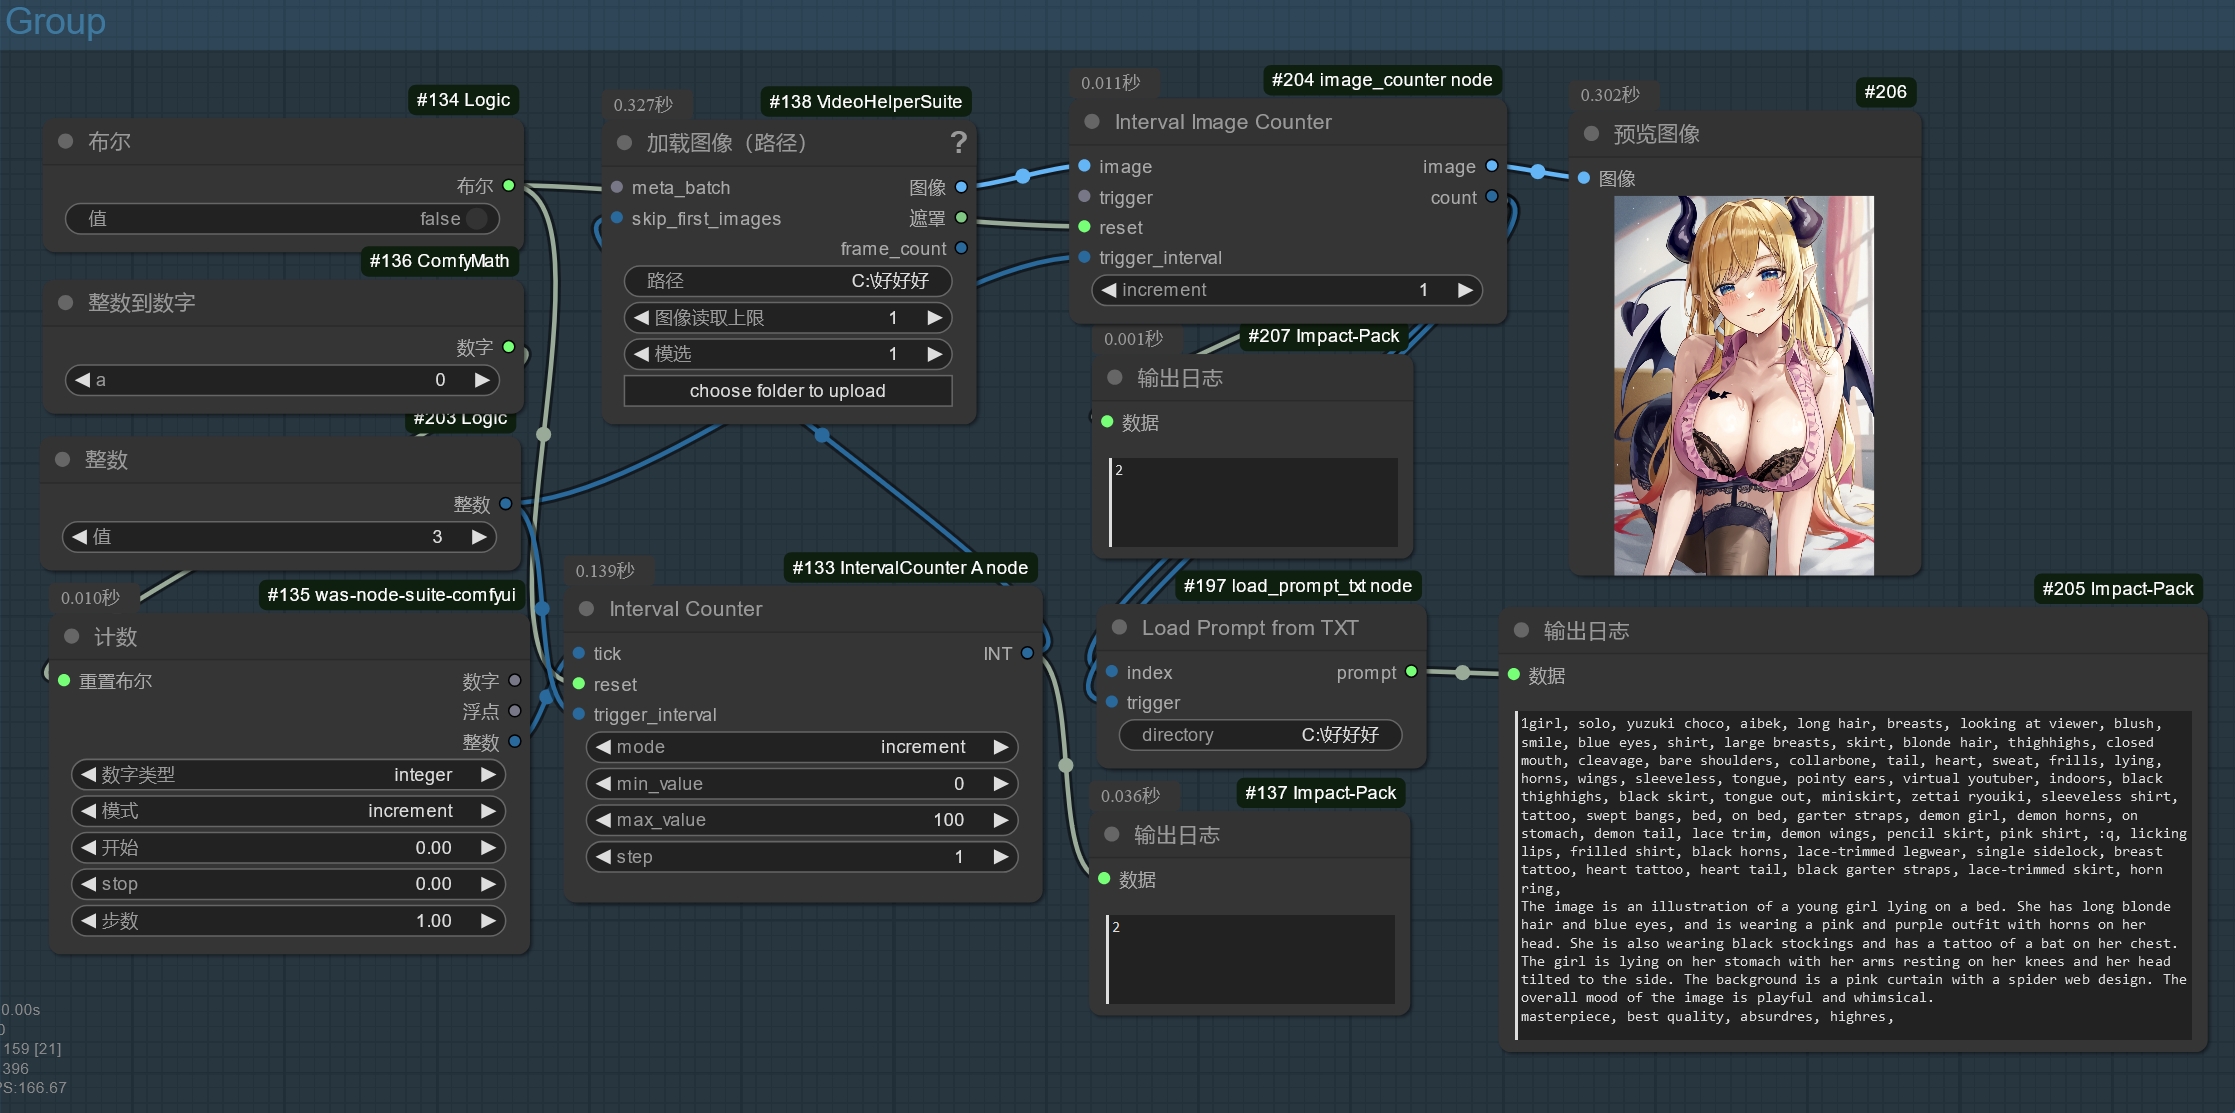Screen dimensions: 2235x1113
Task: Click the reroute dot between 图像 and image link
Action: (1022, 176)
